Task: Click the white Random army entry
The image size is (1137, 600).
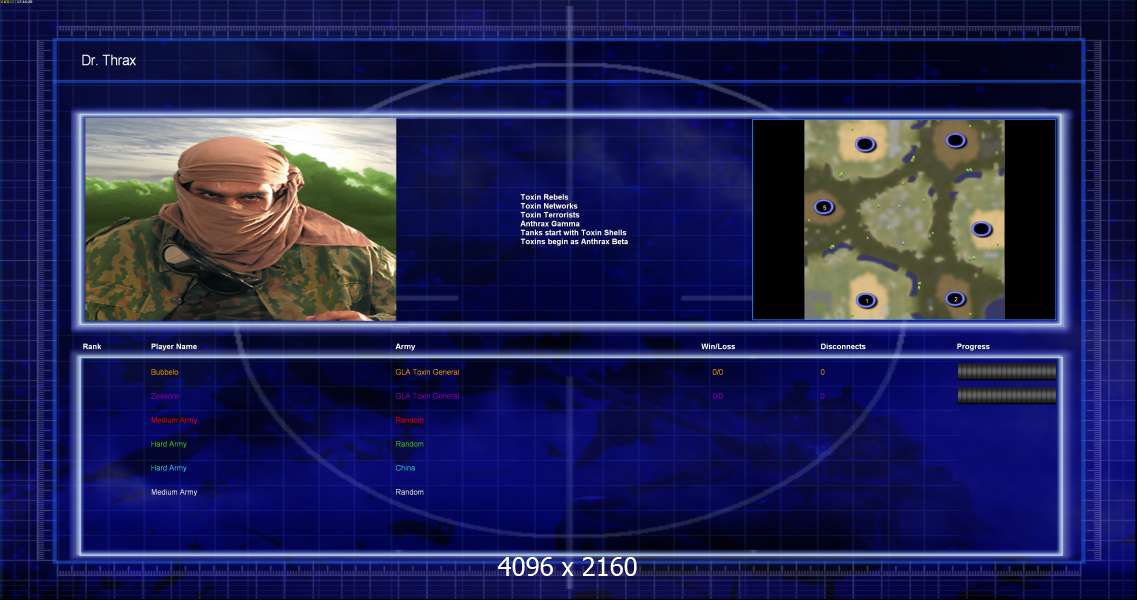Action: coord(410,492)
